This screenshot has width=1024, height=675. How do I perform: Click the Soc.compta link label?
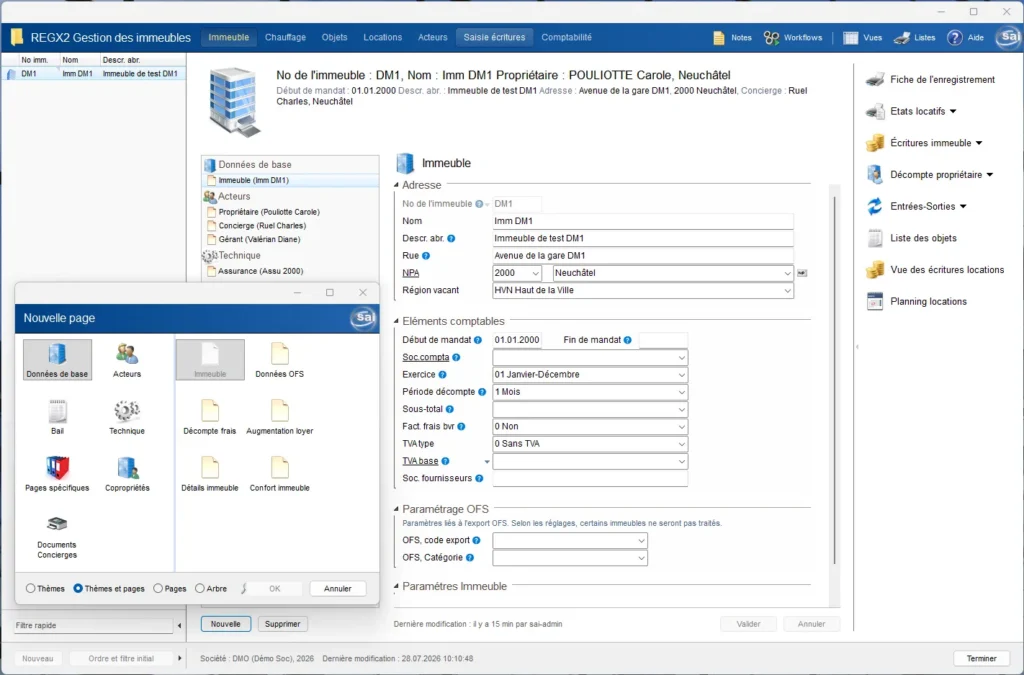click(x=426, y=357)
